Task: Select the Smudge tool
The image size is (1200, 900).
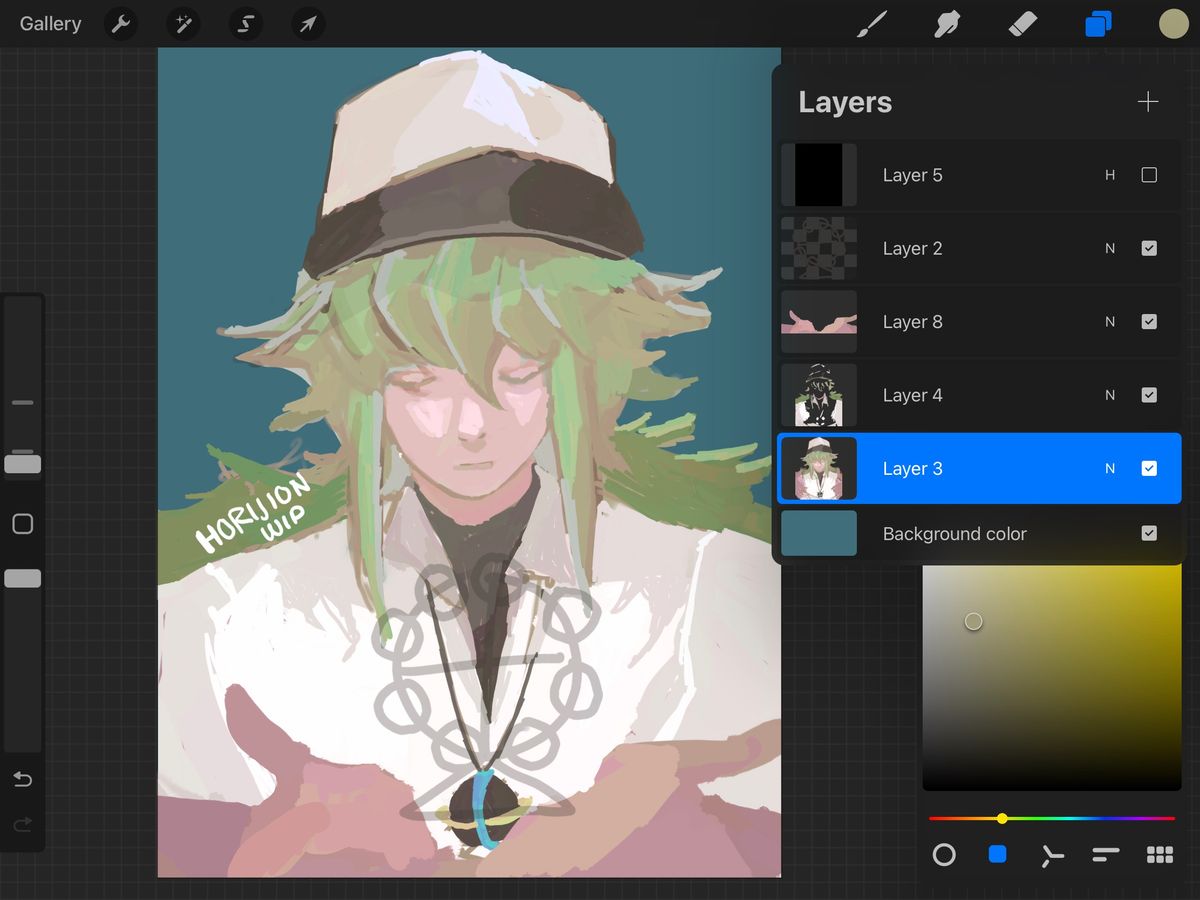Action: point(947,24)
